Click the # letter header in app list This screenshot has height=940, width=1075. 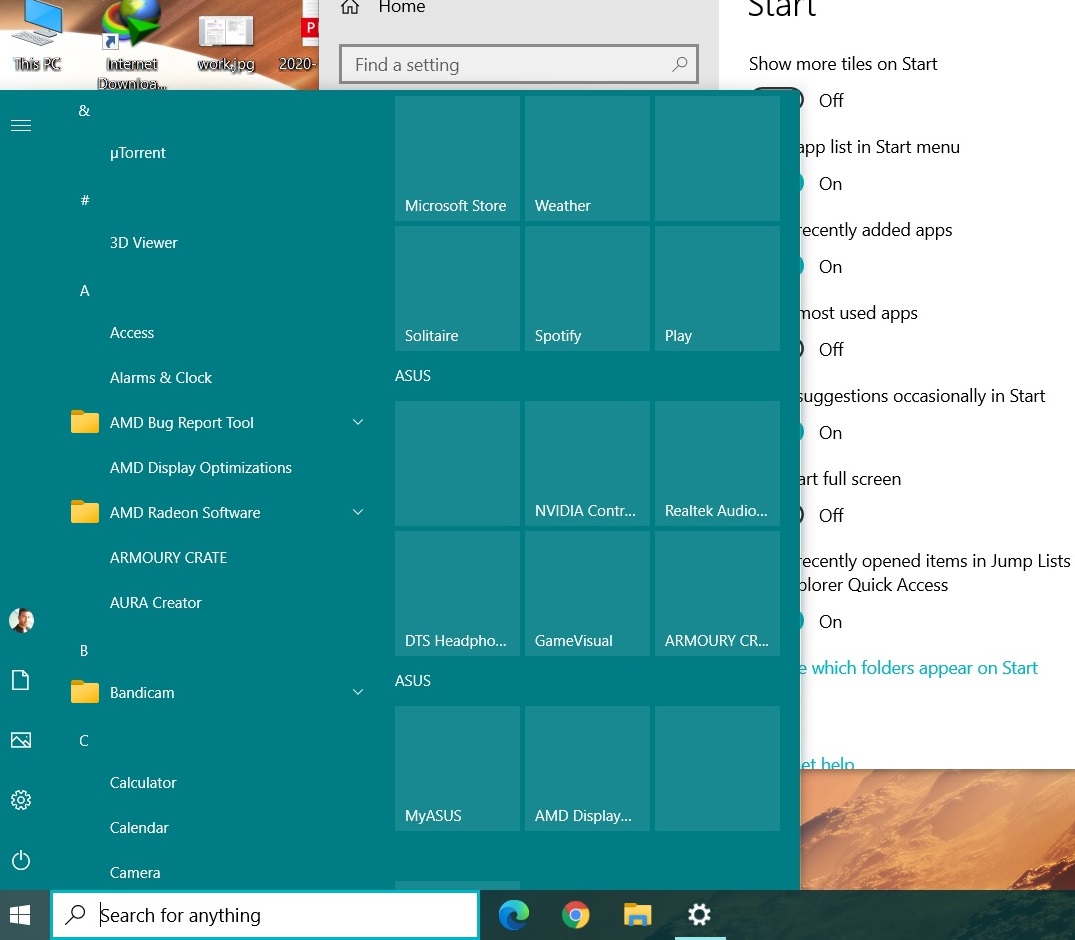pyautogui.click(x=84, y=200)
